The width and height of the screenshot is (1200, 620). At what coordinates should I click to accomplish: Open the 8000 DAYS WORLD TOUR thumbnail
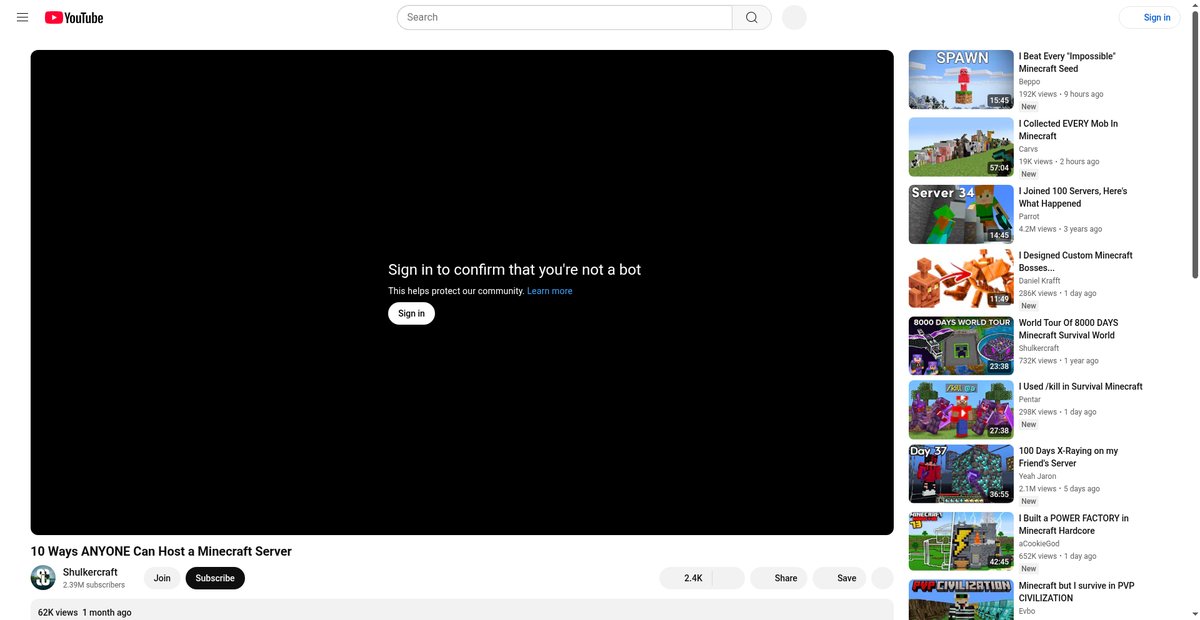pos(961,346)
